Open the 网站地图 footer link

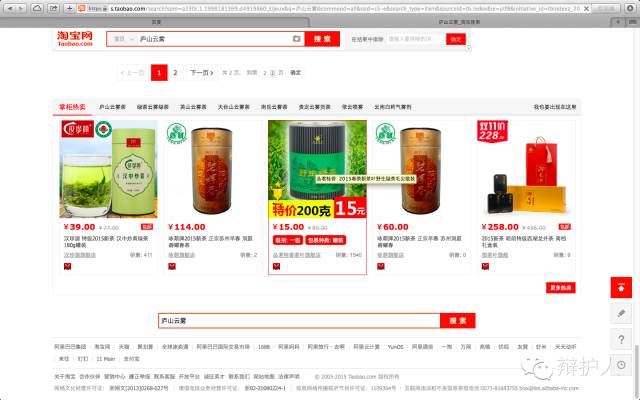(264, 376)
